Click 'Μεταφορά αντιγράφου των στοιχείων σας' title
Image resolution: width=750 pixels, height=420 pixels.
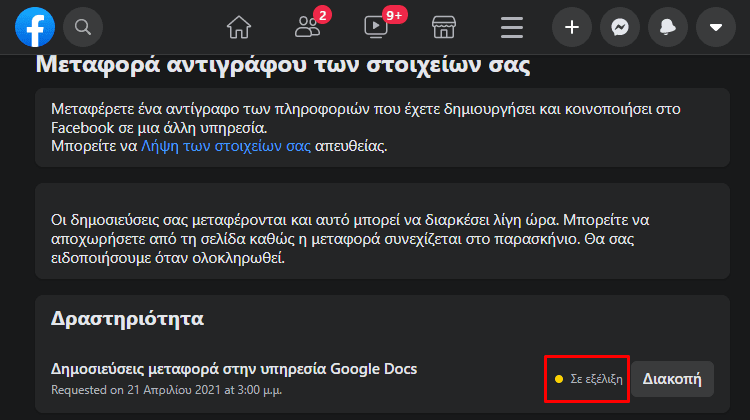pyautogui.click(x=283, y=65)
